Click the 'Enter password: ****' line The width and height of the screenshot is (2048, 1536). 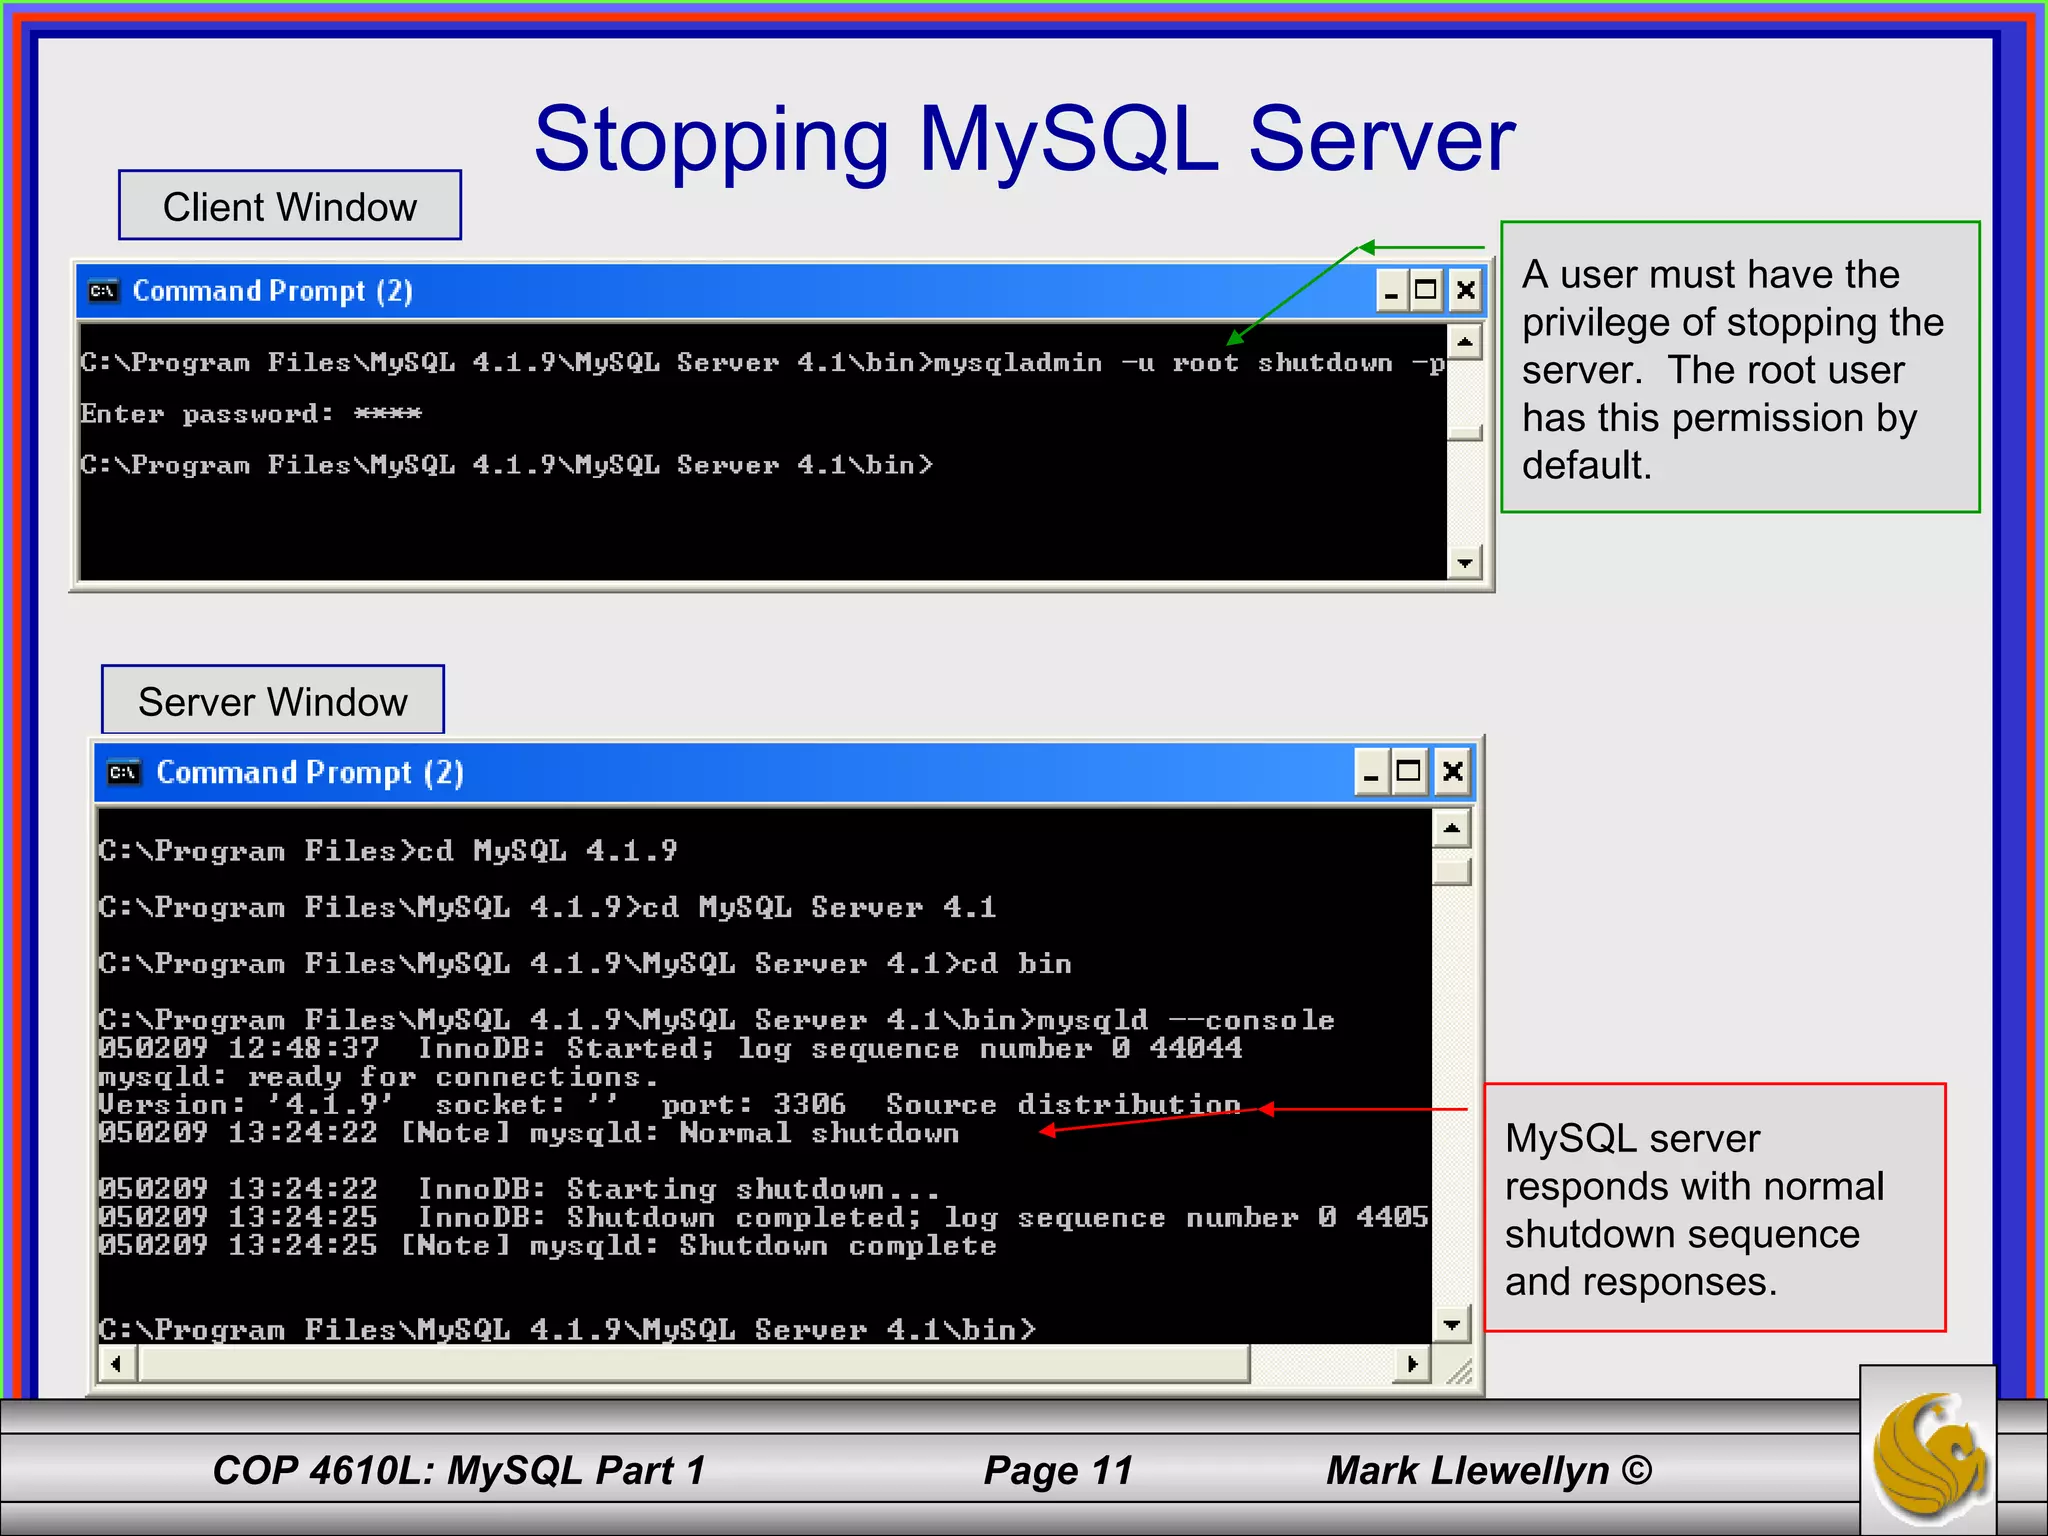coord(251,414)
